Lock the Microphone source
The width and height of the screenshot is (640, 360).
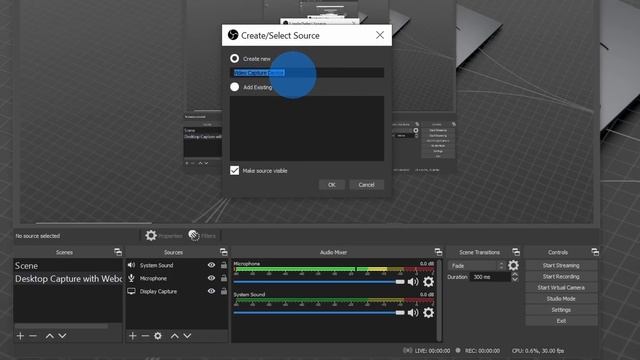coord(224,278)
